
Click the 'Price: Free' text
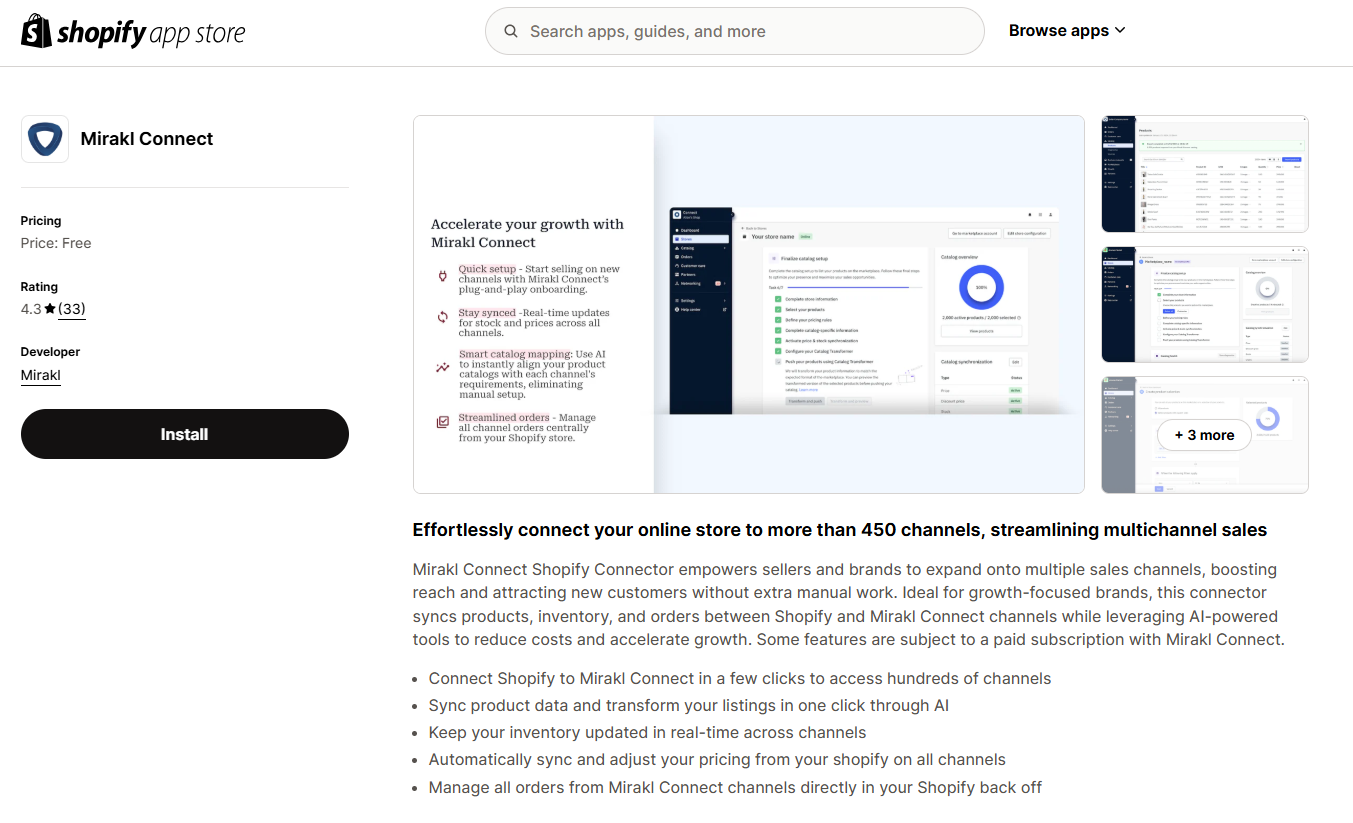click(56, 243)
